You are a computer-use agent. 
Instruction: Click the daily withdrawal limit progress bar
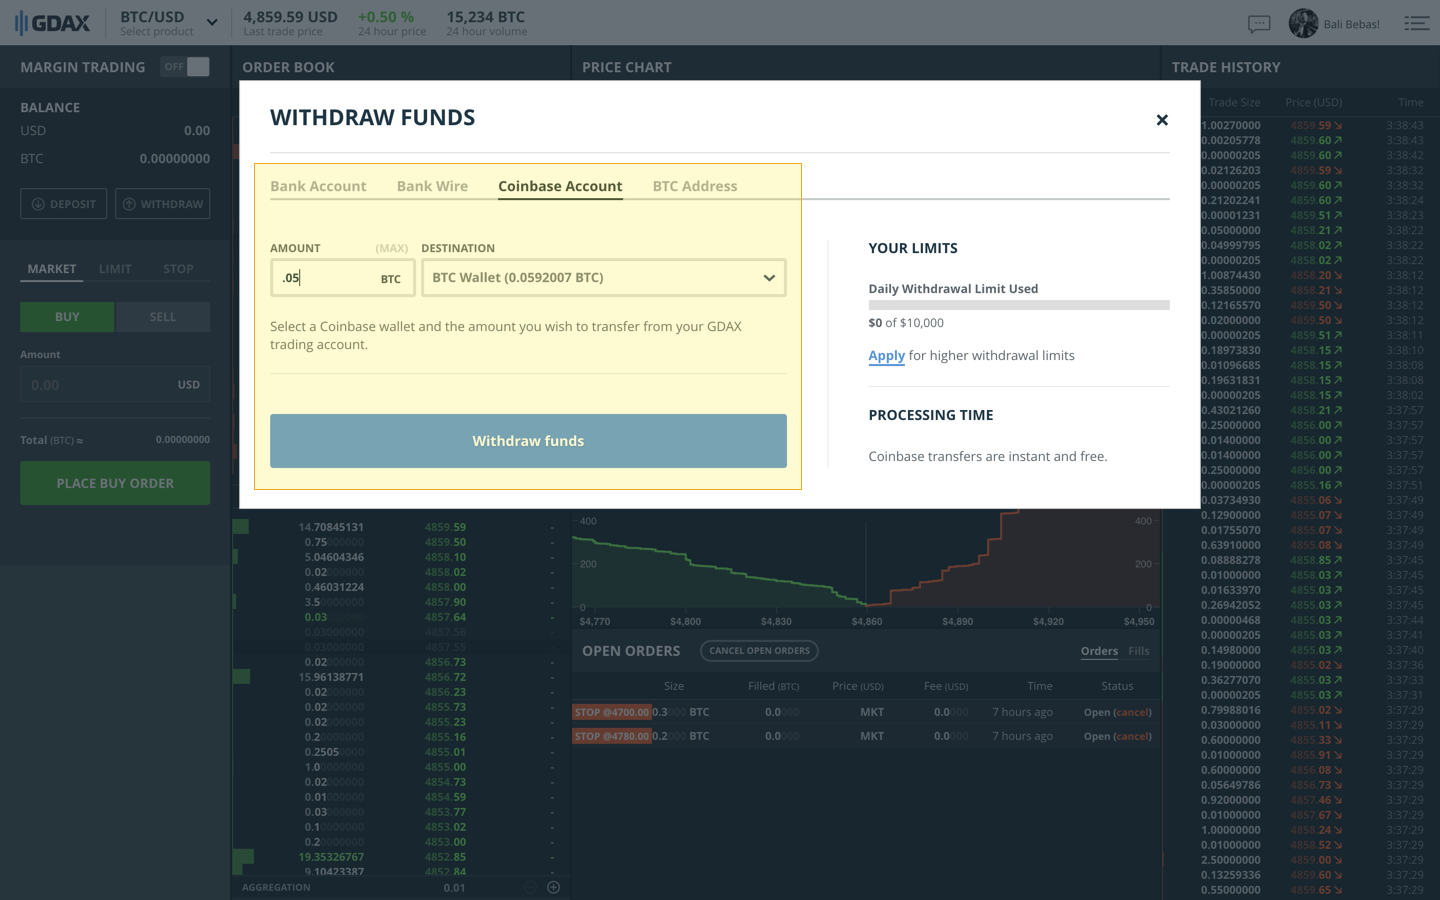pos(1019,305)
